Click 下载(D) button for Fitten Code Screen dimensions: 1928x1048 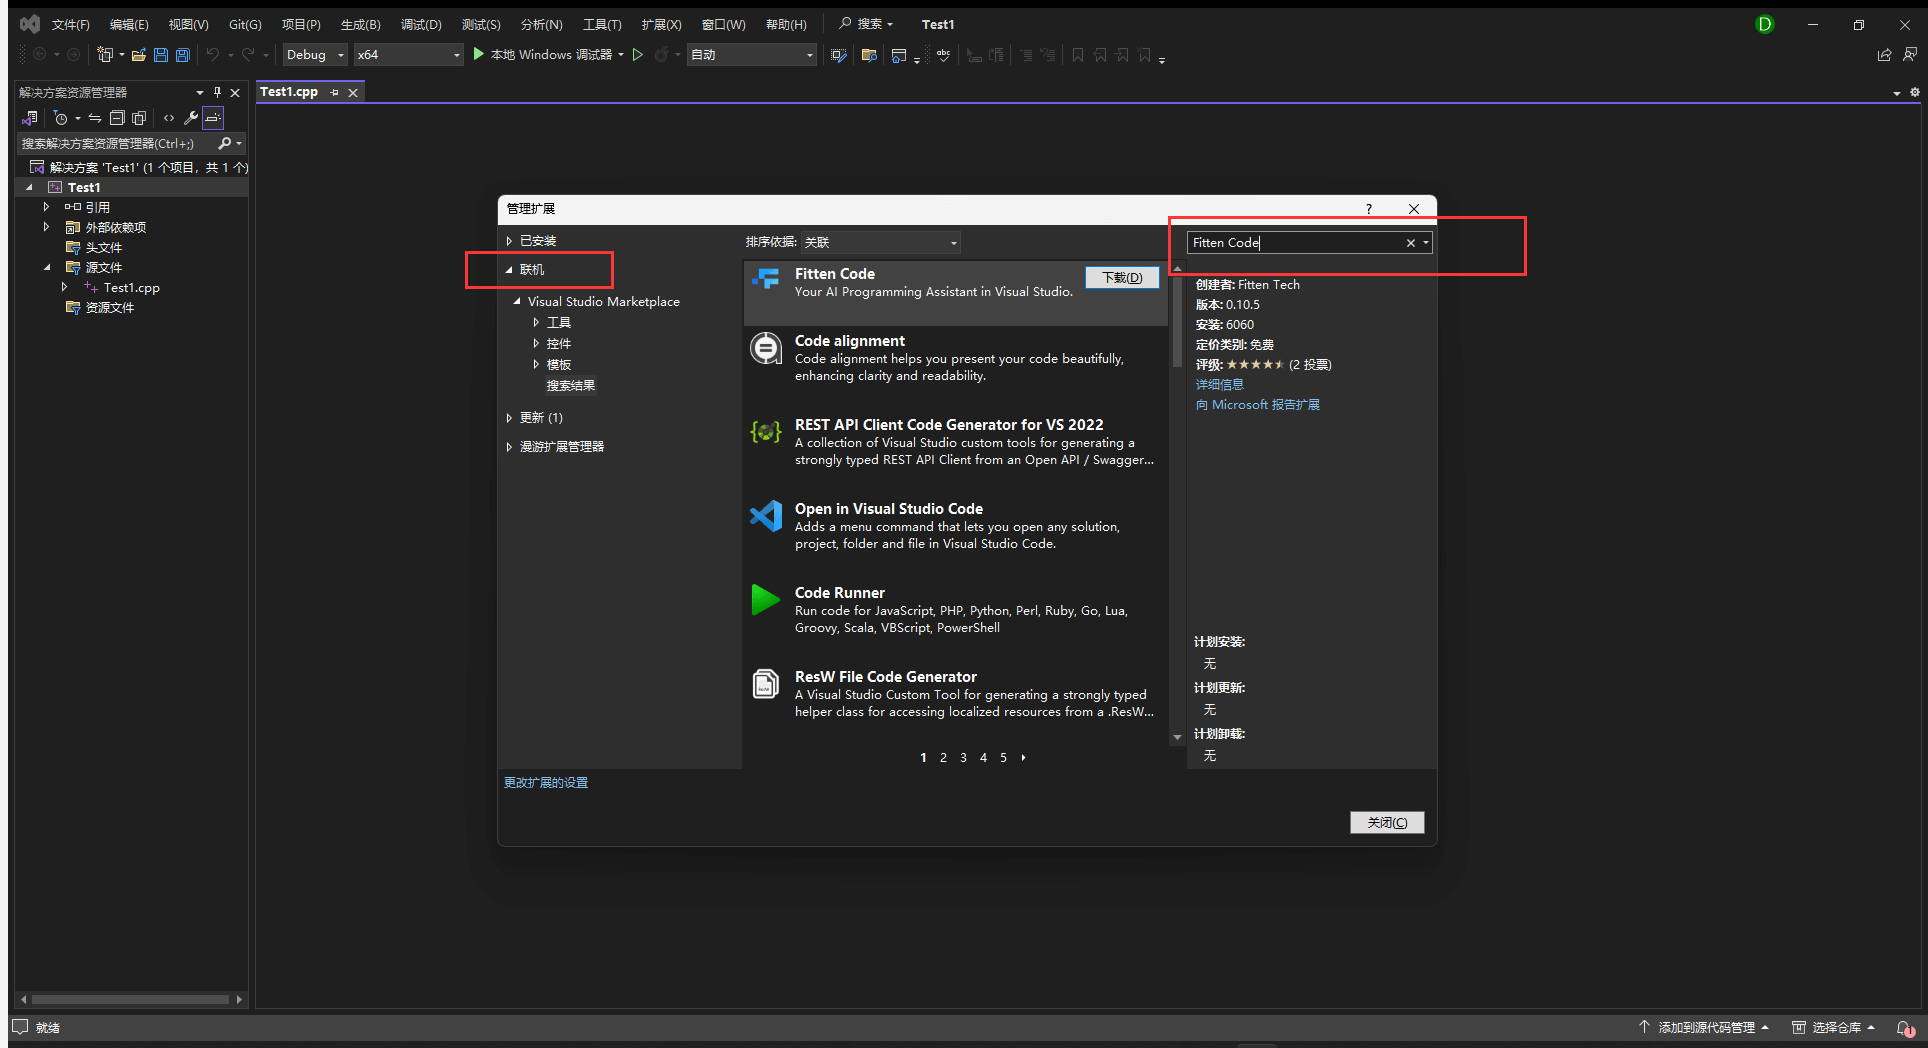[x=1122, y=278]
